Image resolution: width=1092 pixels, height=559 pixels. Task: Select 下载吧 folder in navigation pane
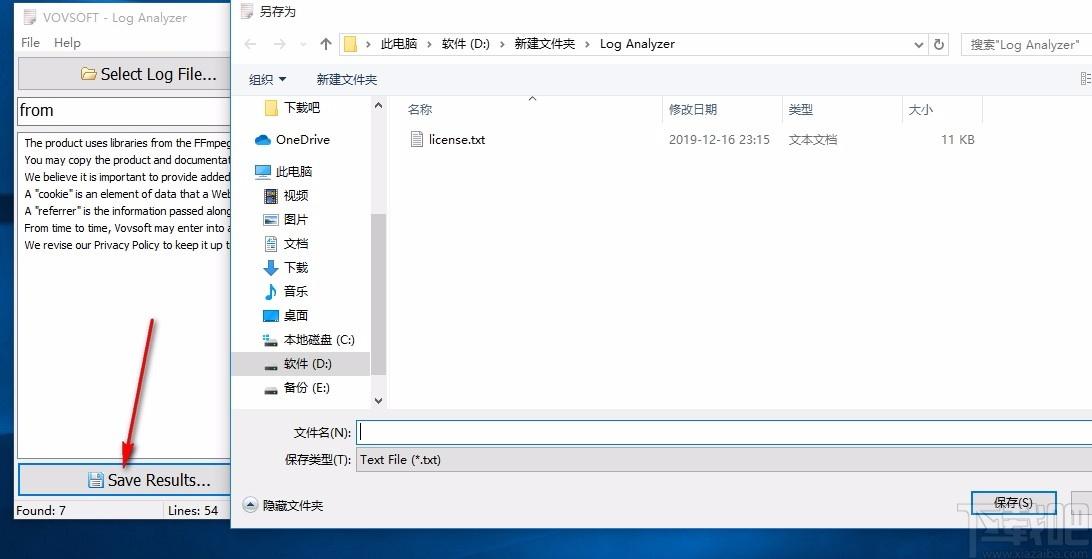tap(302, 107)
